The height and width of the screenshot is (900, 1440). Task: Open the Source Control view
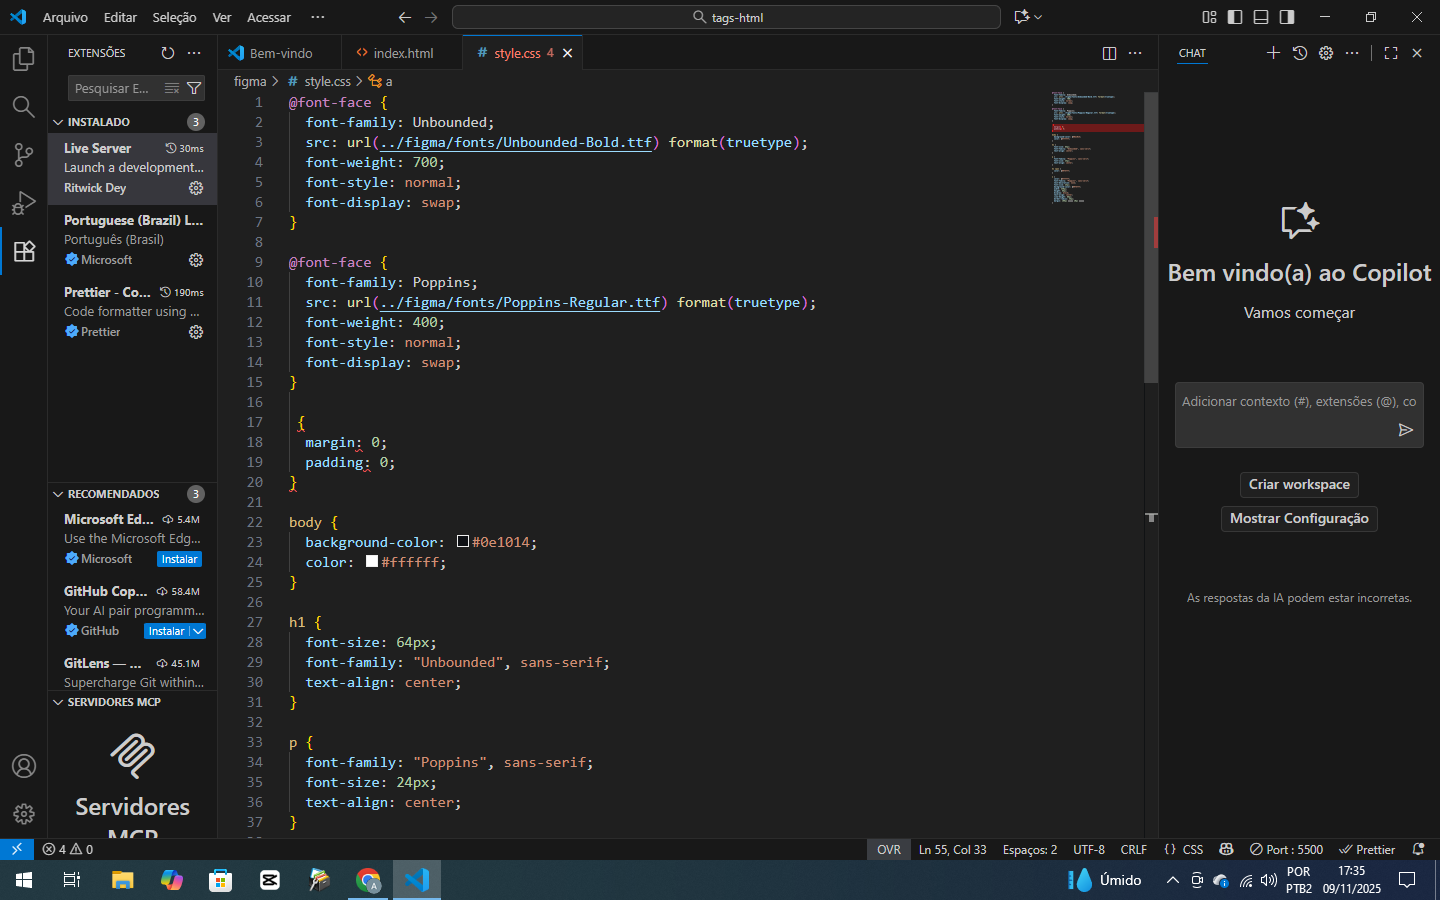point(23,155)
